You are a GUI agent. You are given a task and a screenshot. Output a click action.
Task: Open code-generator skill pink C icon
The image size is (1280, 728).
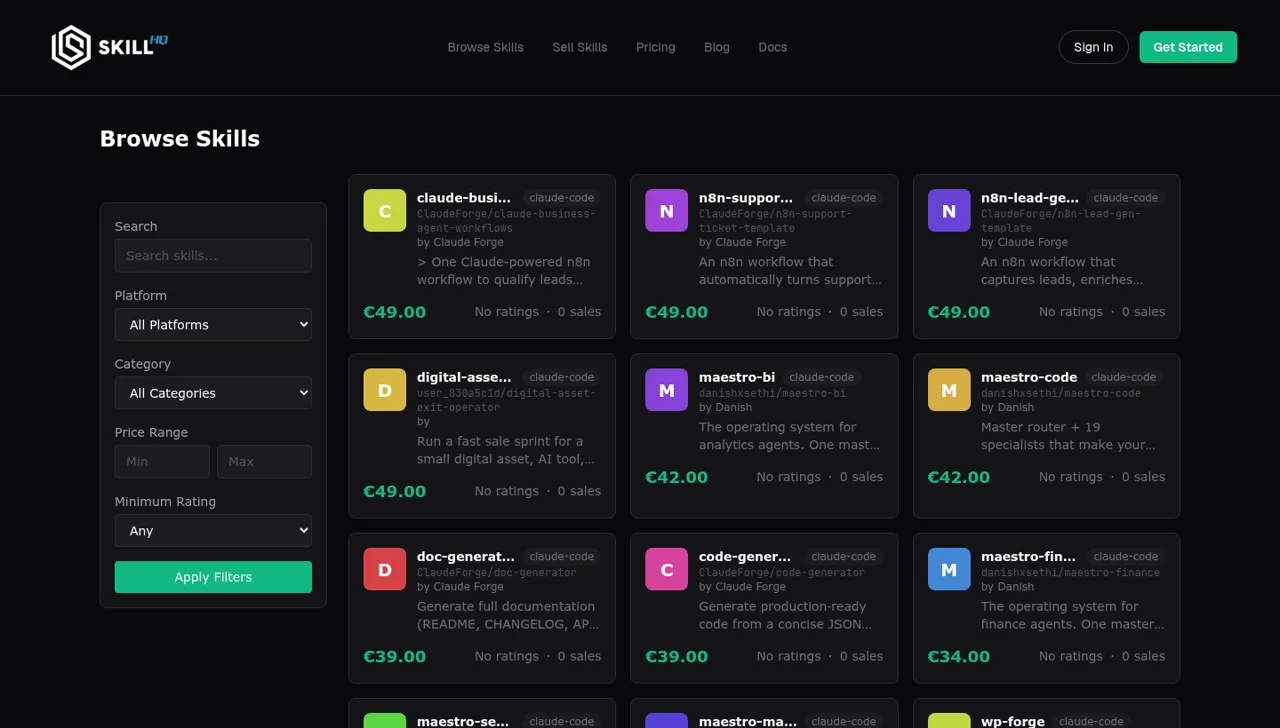(x=667, y=569)
